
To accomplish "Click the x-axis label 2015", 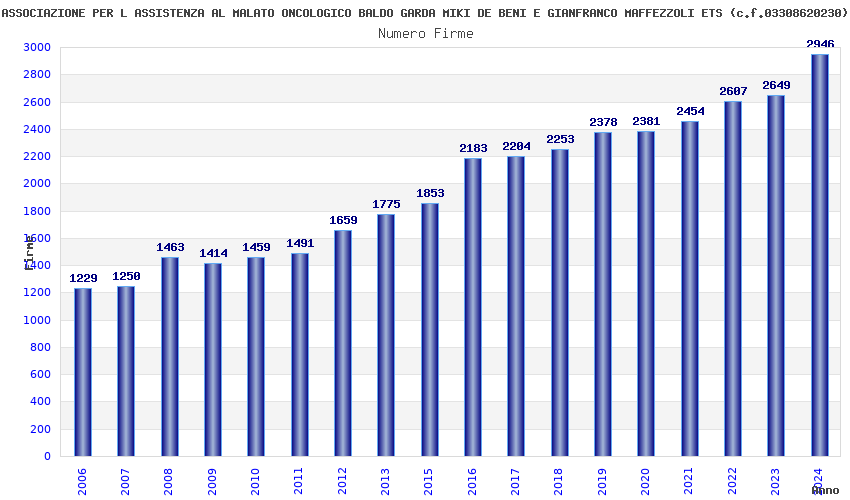I will [x=429, y=482].
